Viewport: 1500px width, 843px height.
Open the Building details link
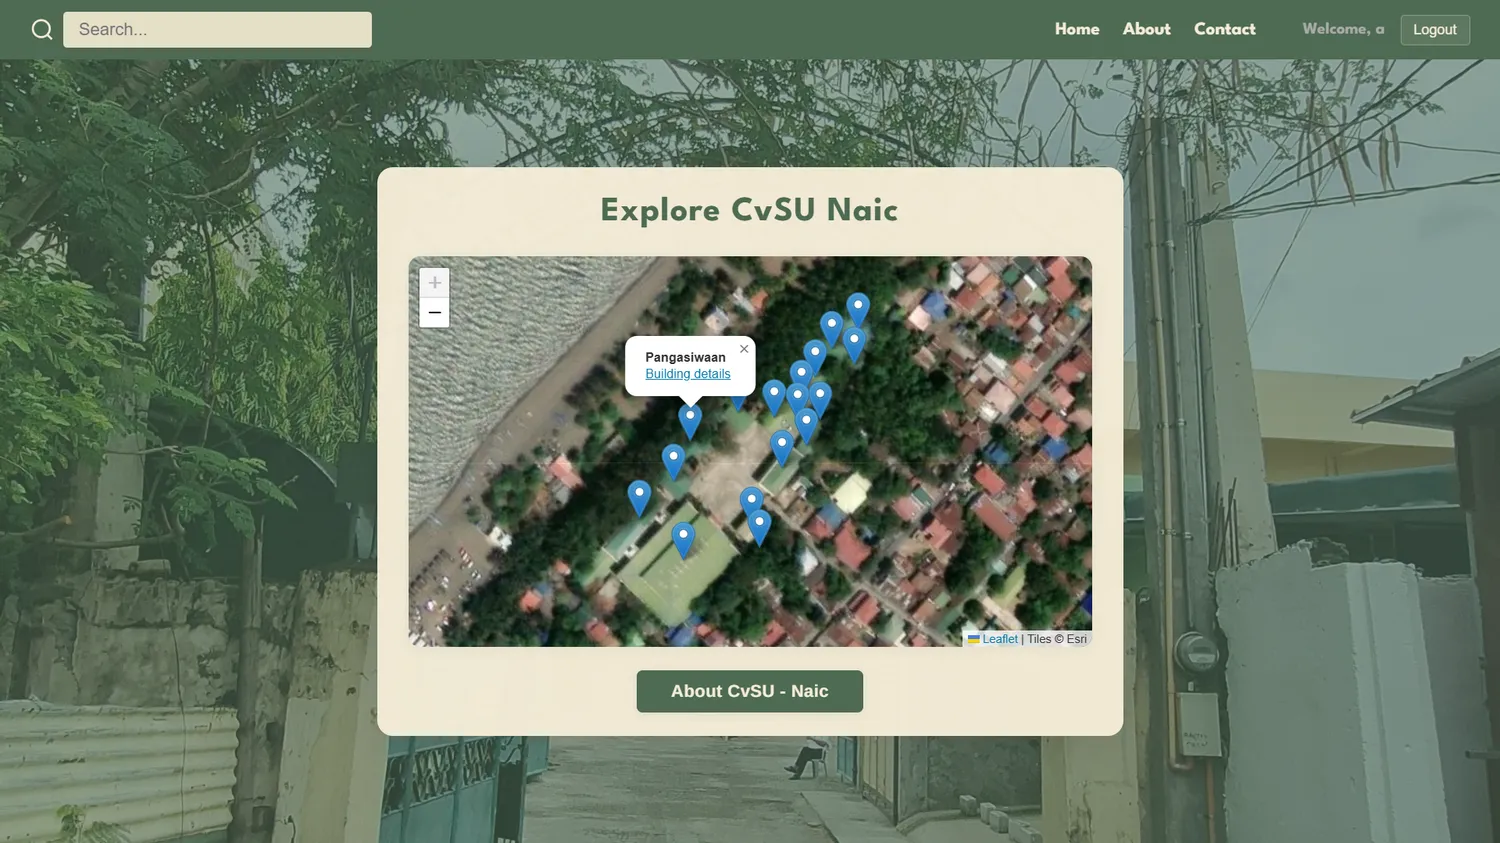688,374
